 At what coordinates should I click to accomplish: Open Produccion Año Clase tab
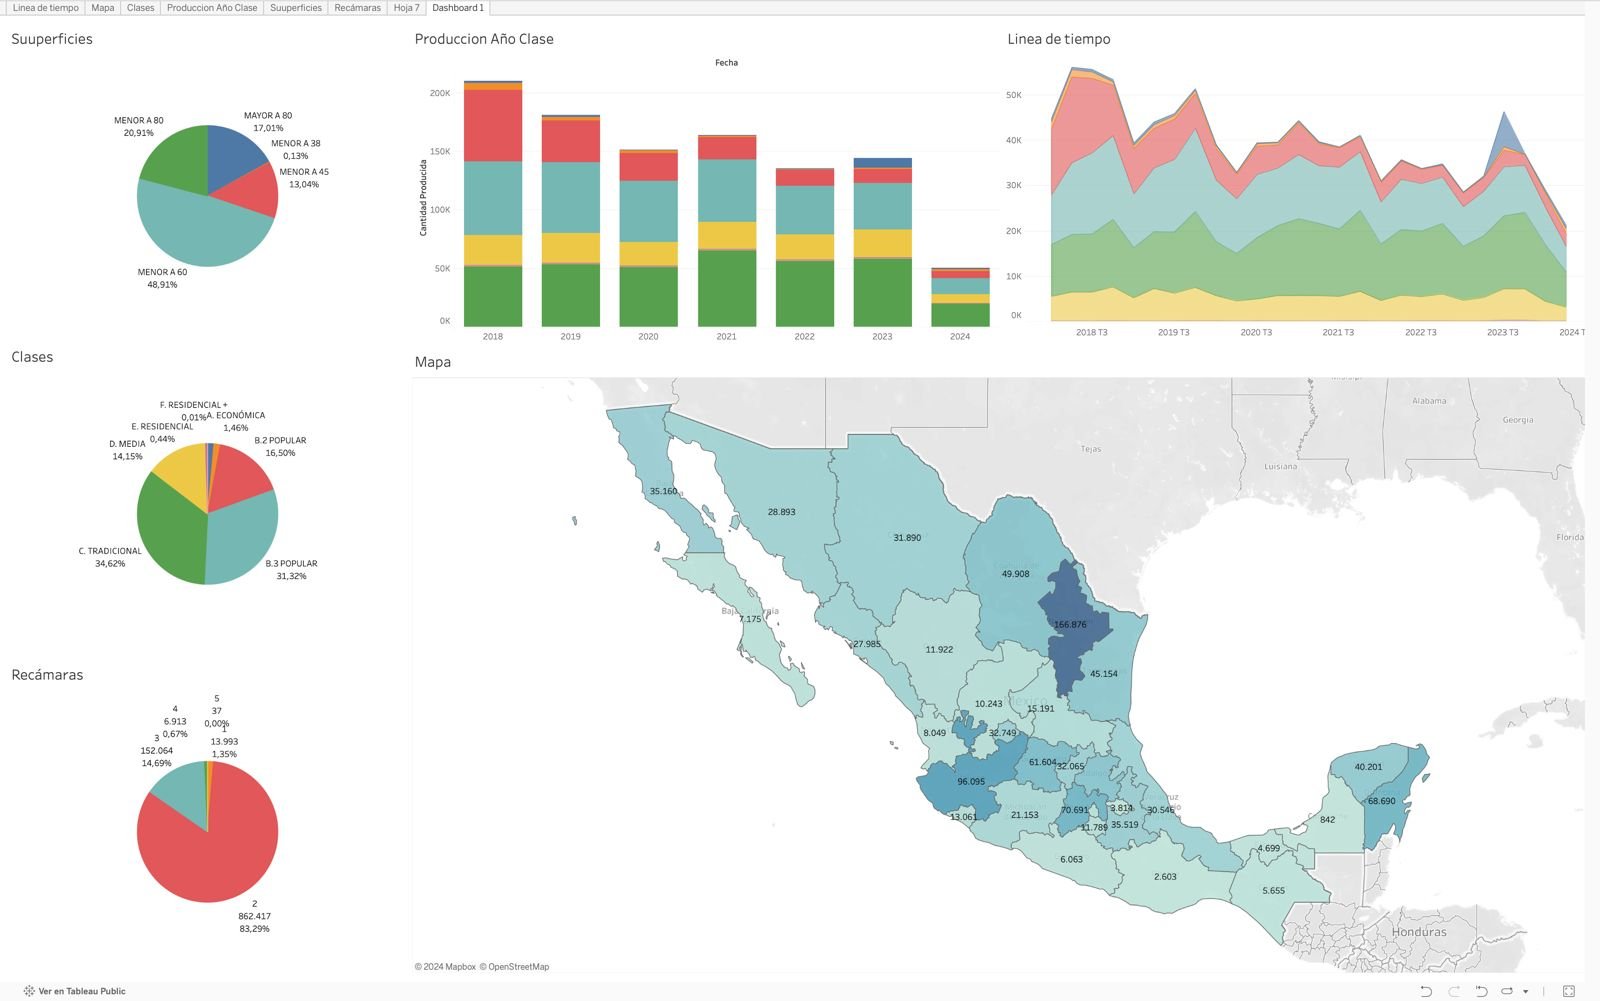(212, 7)
